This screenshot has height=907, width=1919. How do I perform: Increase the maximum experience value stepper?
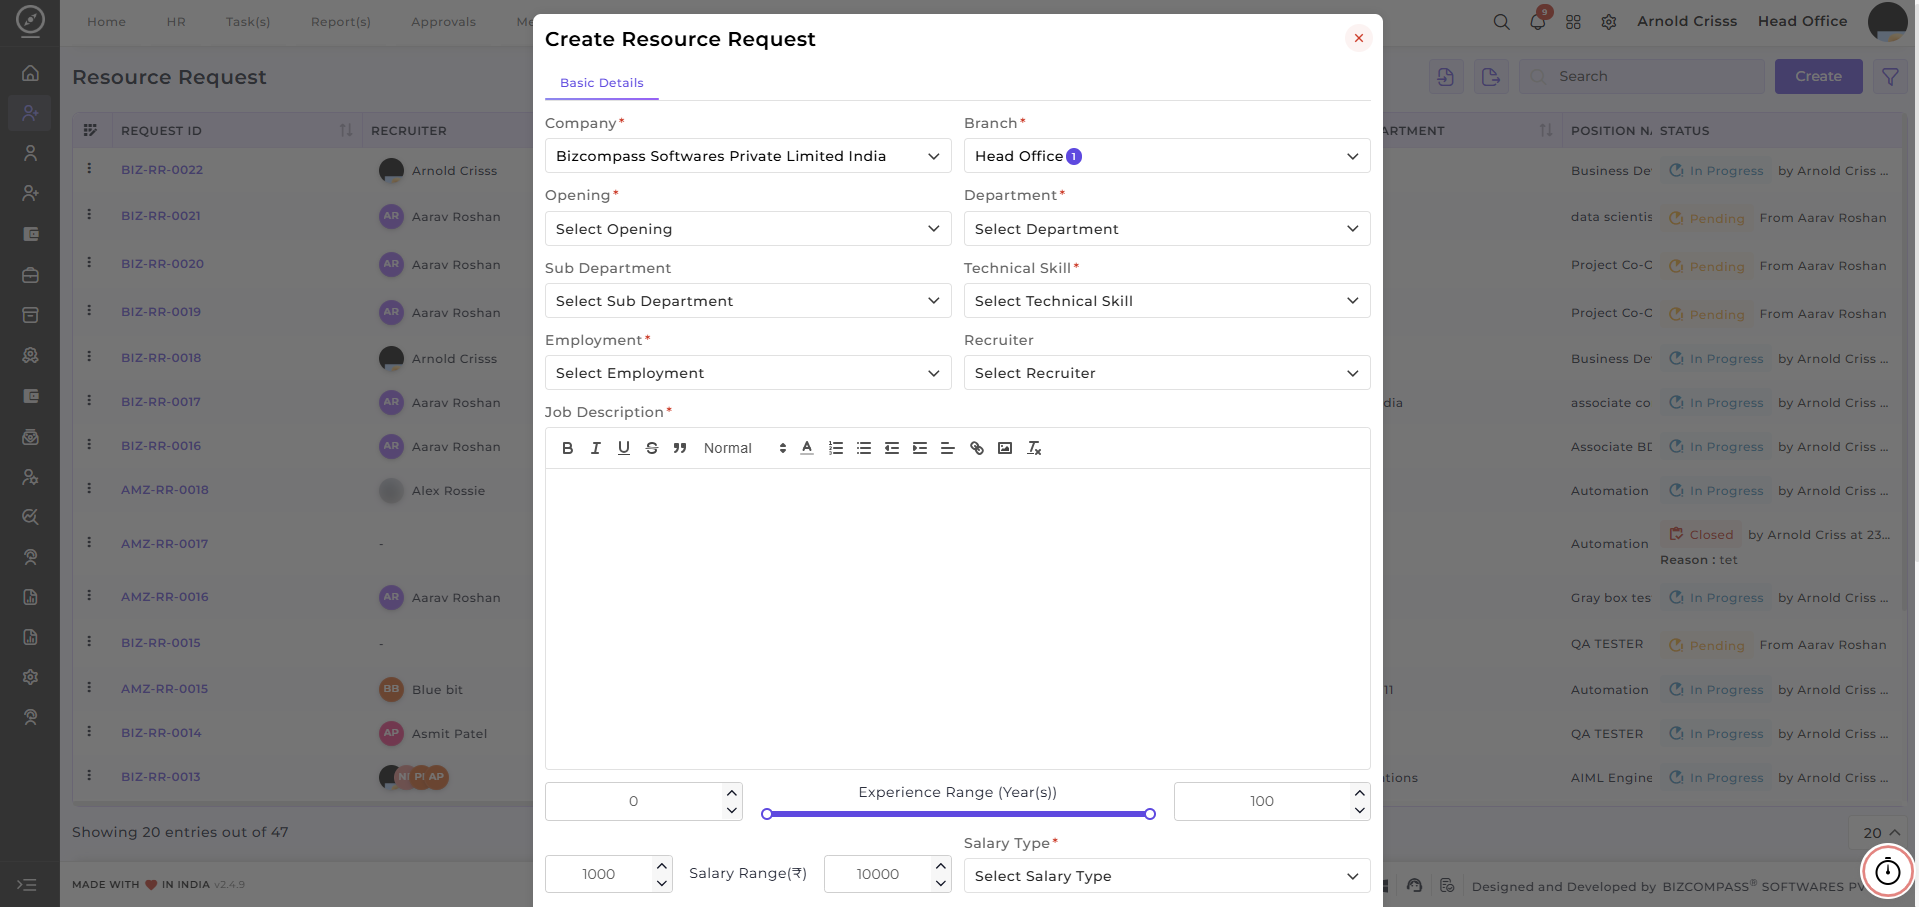[x=1359, y=792]
